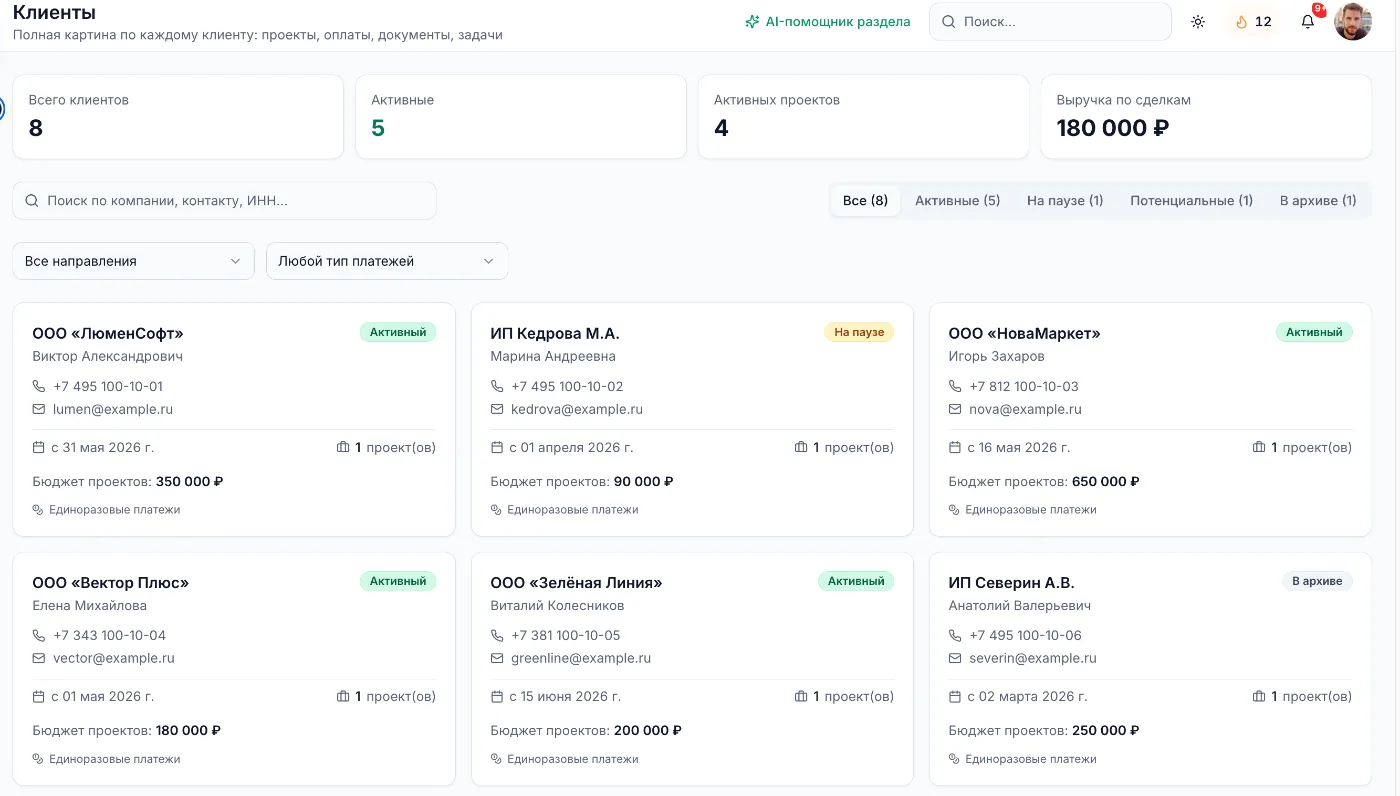1400x796 pixels.
Task: Click the payment link icon on the ЛюменСофт card
Action: pyautogui.click(x=39, y=510)
